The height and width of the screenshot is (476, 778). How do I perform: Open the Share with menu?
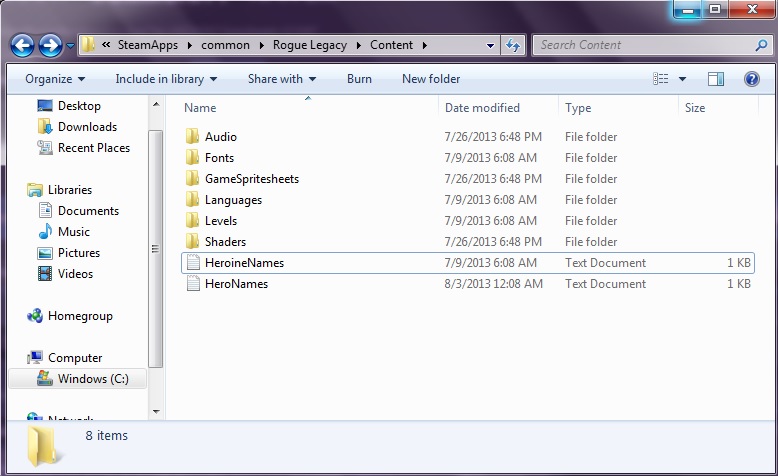(282, 79)
